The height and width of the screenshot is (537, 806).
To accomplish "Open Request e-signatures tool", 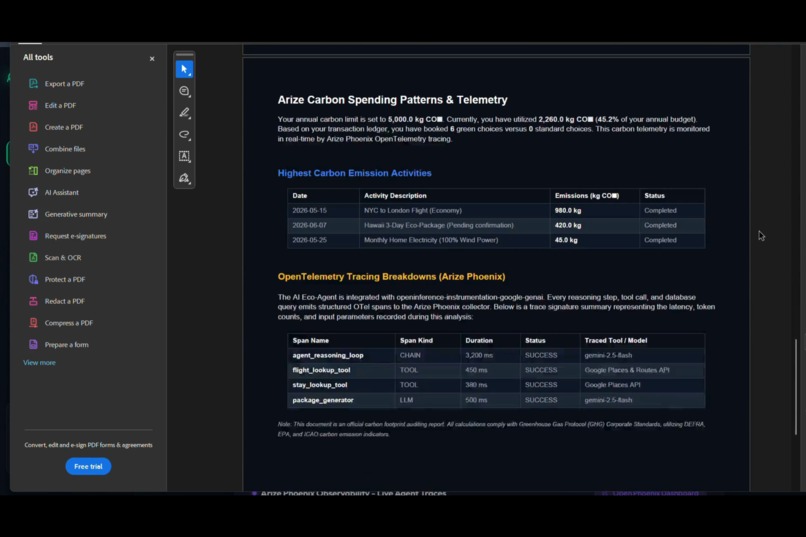I will 76,236.
